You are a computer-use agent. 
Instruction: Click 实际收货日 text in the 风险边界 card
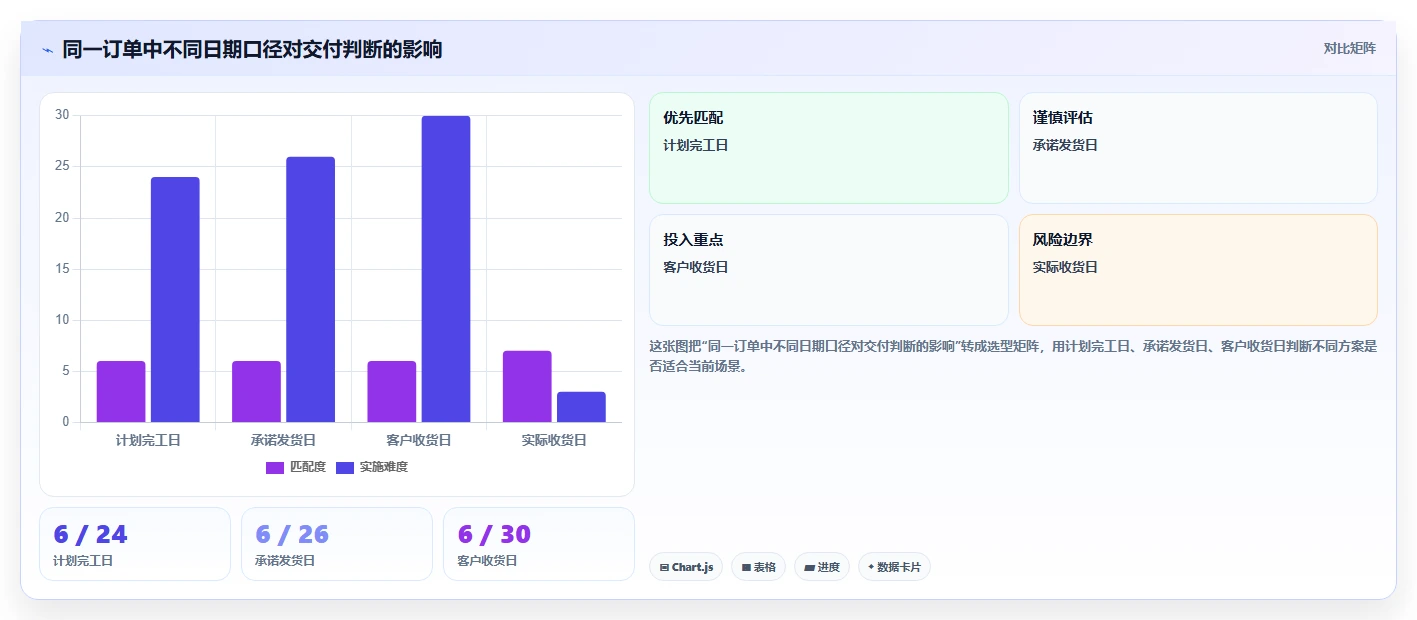click(x=1065, y=267)
